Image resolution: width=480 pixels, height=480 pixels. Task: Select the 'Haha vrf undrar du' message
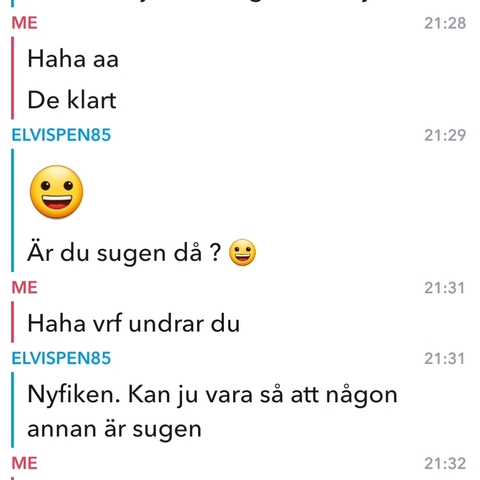134,324
